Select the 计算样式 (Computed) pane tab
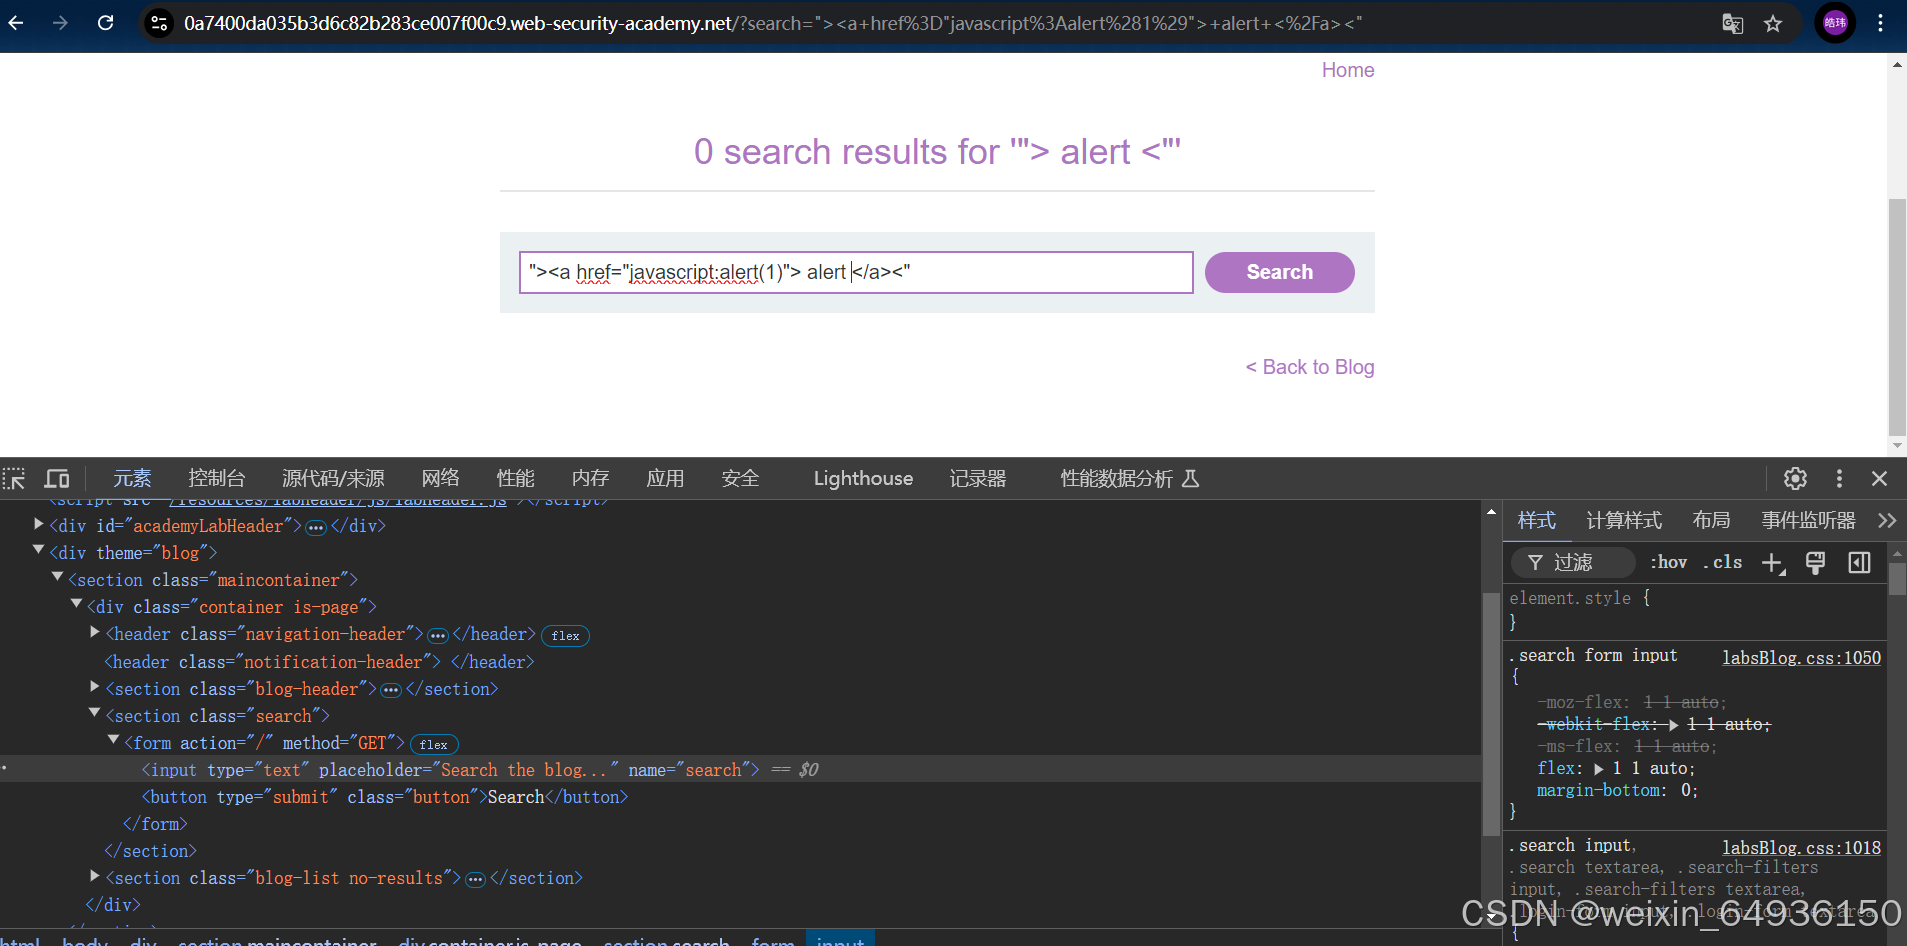This screenshot has height=946, width=1907. click(x=1624, y=521)
